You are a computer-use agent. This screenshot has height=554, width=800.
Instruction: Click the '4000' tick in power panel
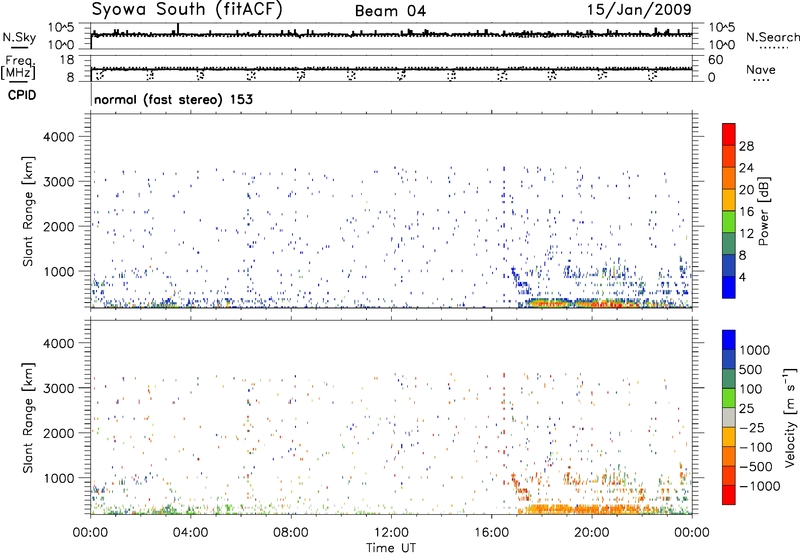[x=59, y=137]
